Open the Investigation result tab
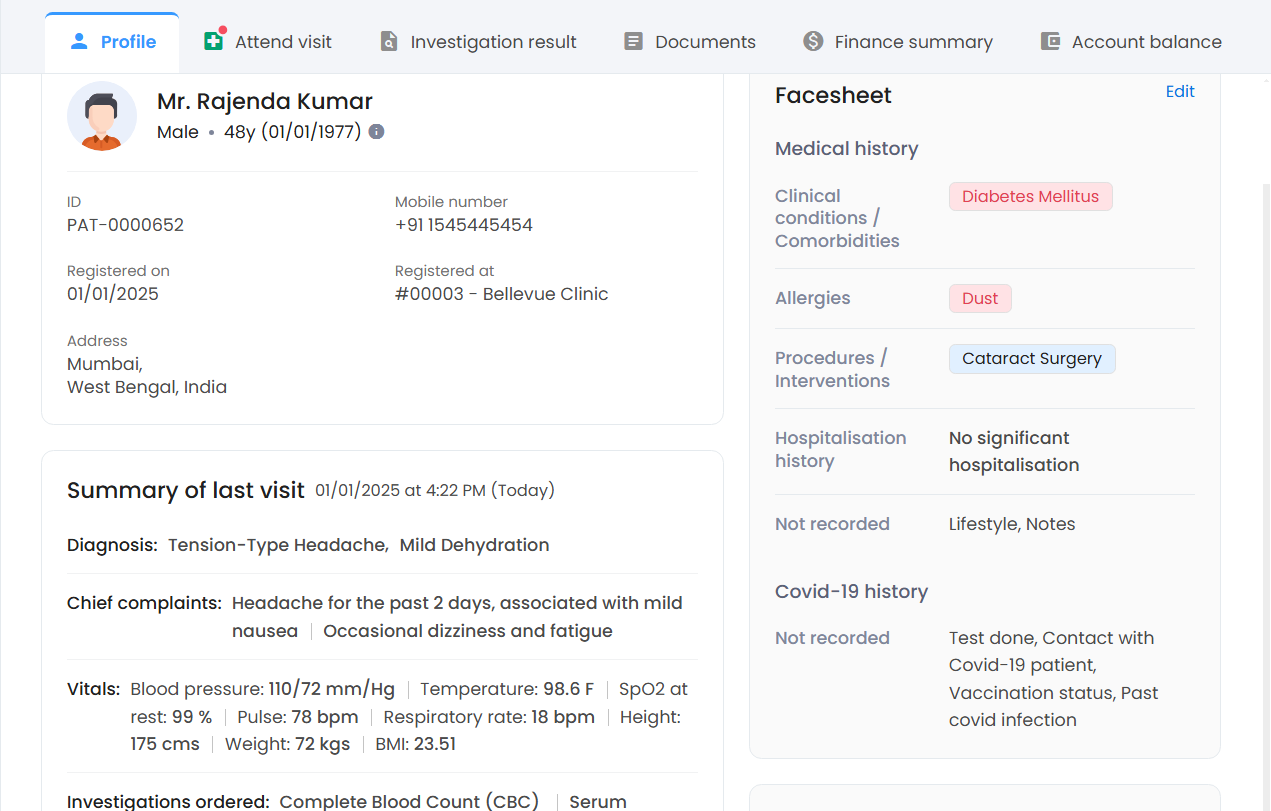Screen dimensions: 1271x811 [x=493, y=42]
